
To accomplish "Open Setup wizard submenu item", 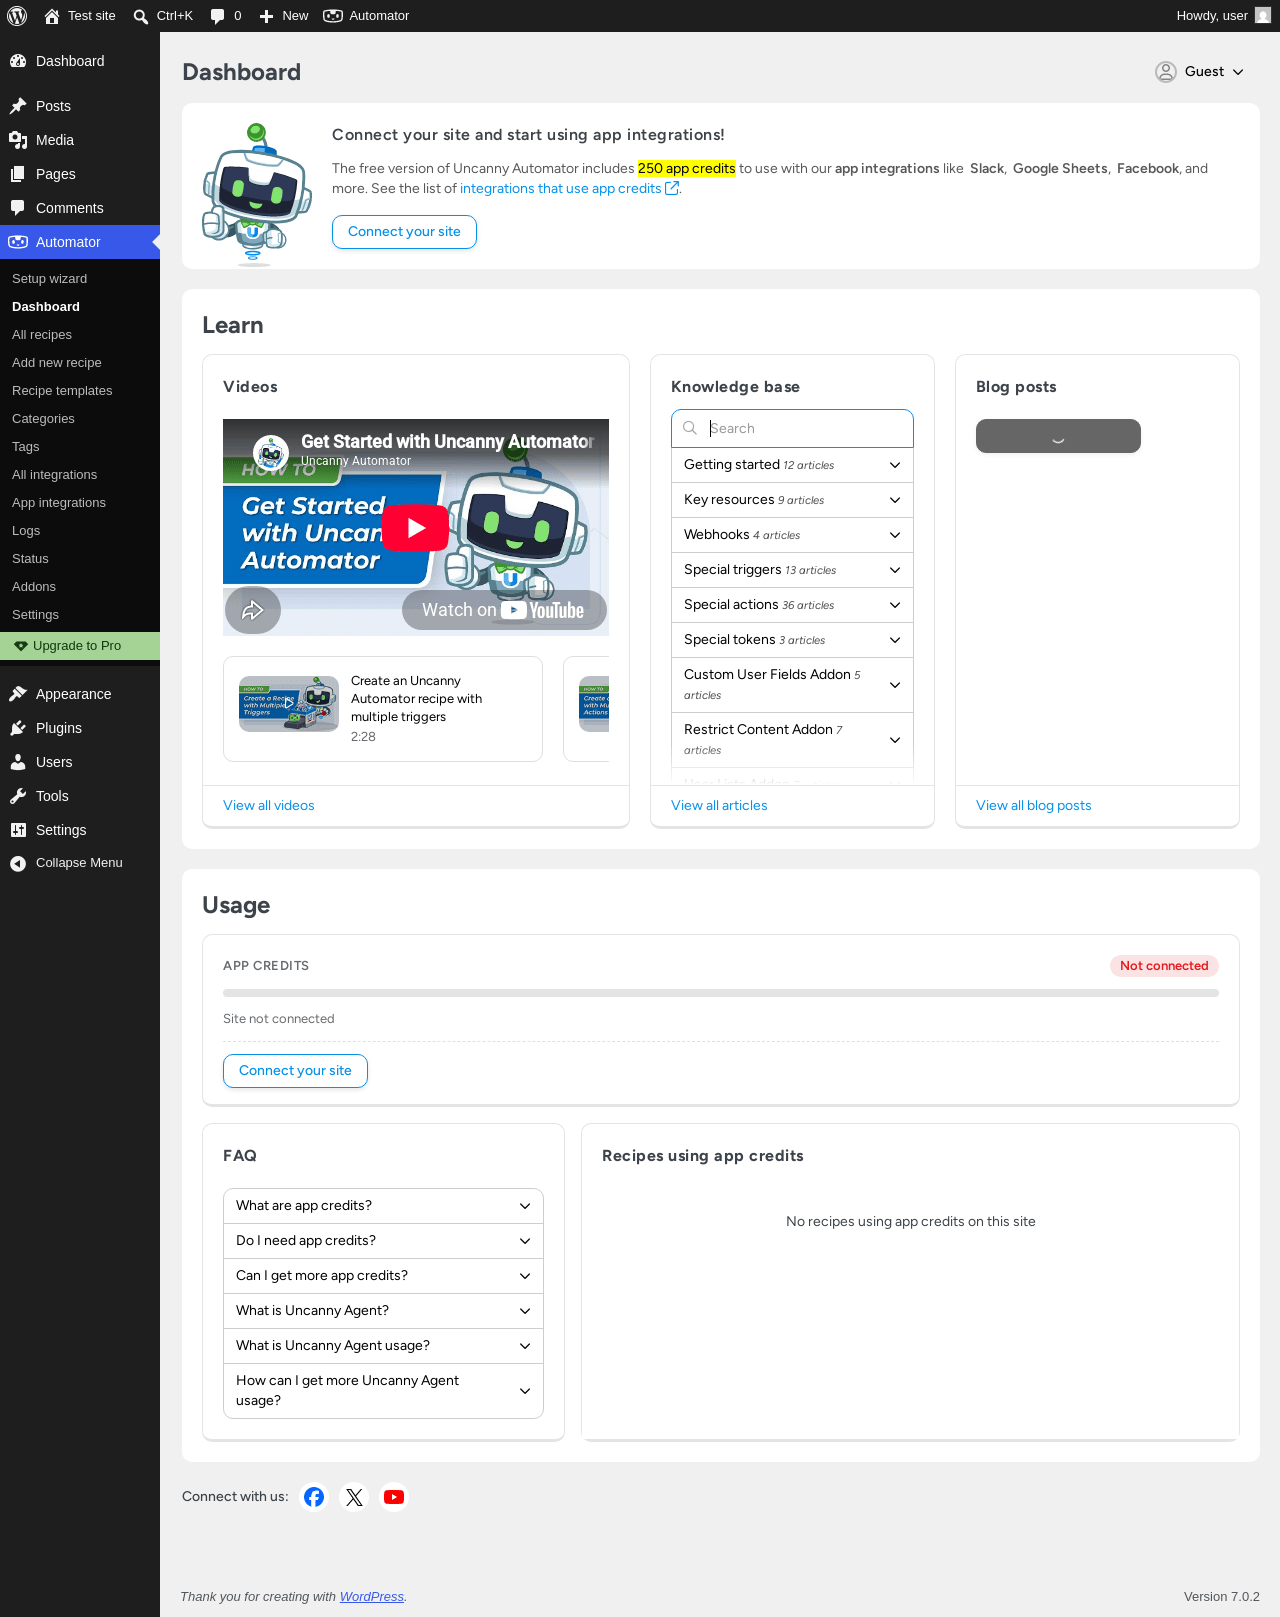I will 80,279.
